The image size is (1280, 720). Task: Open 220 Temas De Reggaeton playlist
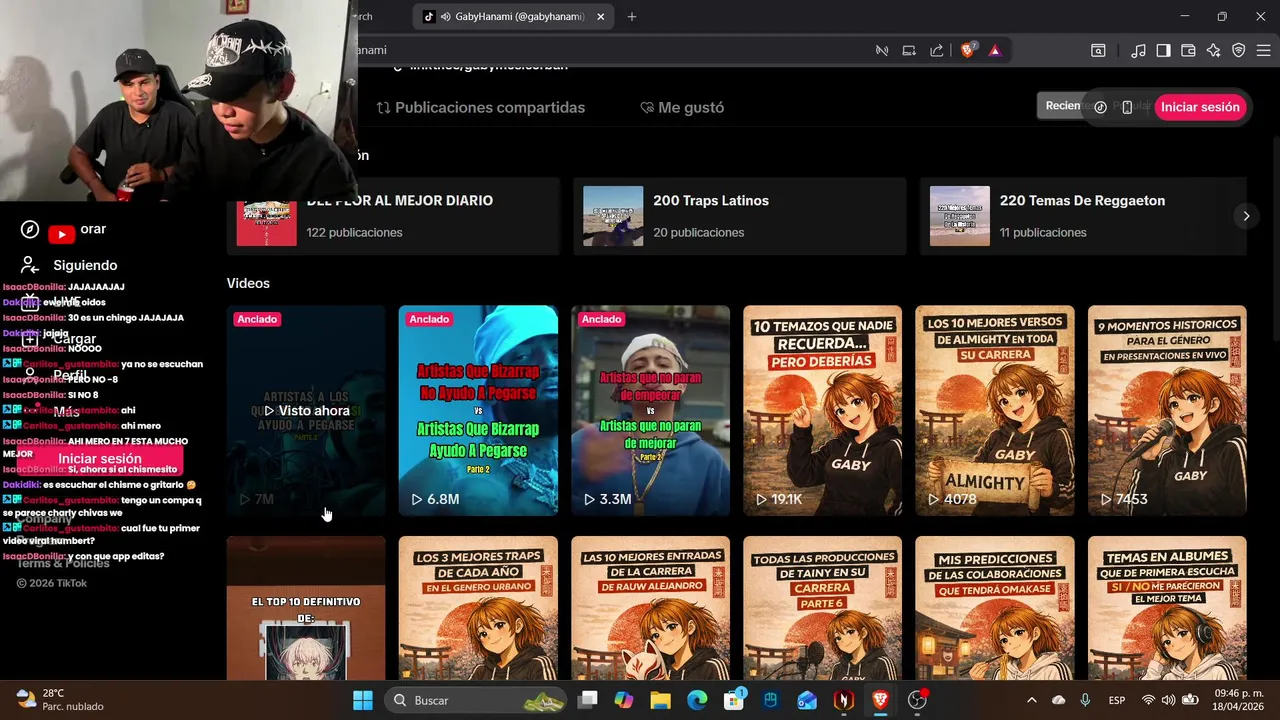click(1083, 216)
